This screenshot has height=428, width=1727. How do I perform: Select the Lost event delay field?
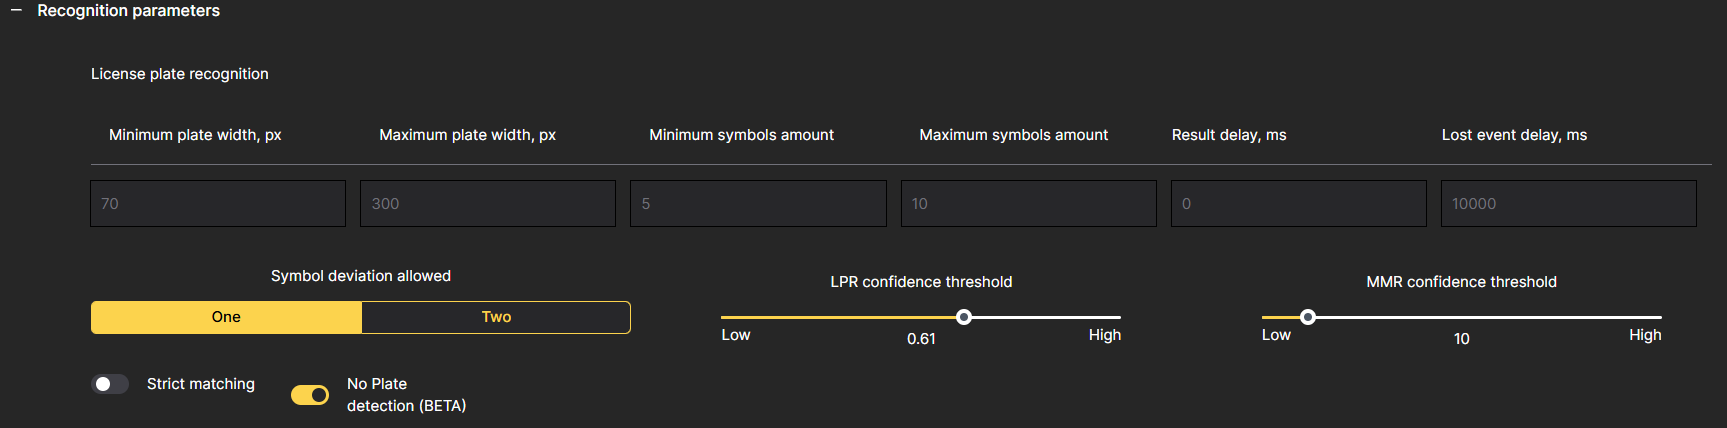[1568, 204]
